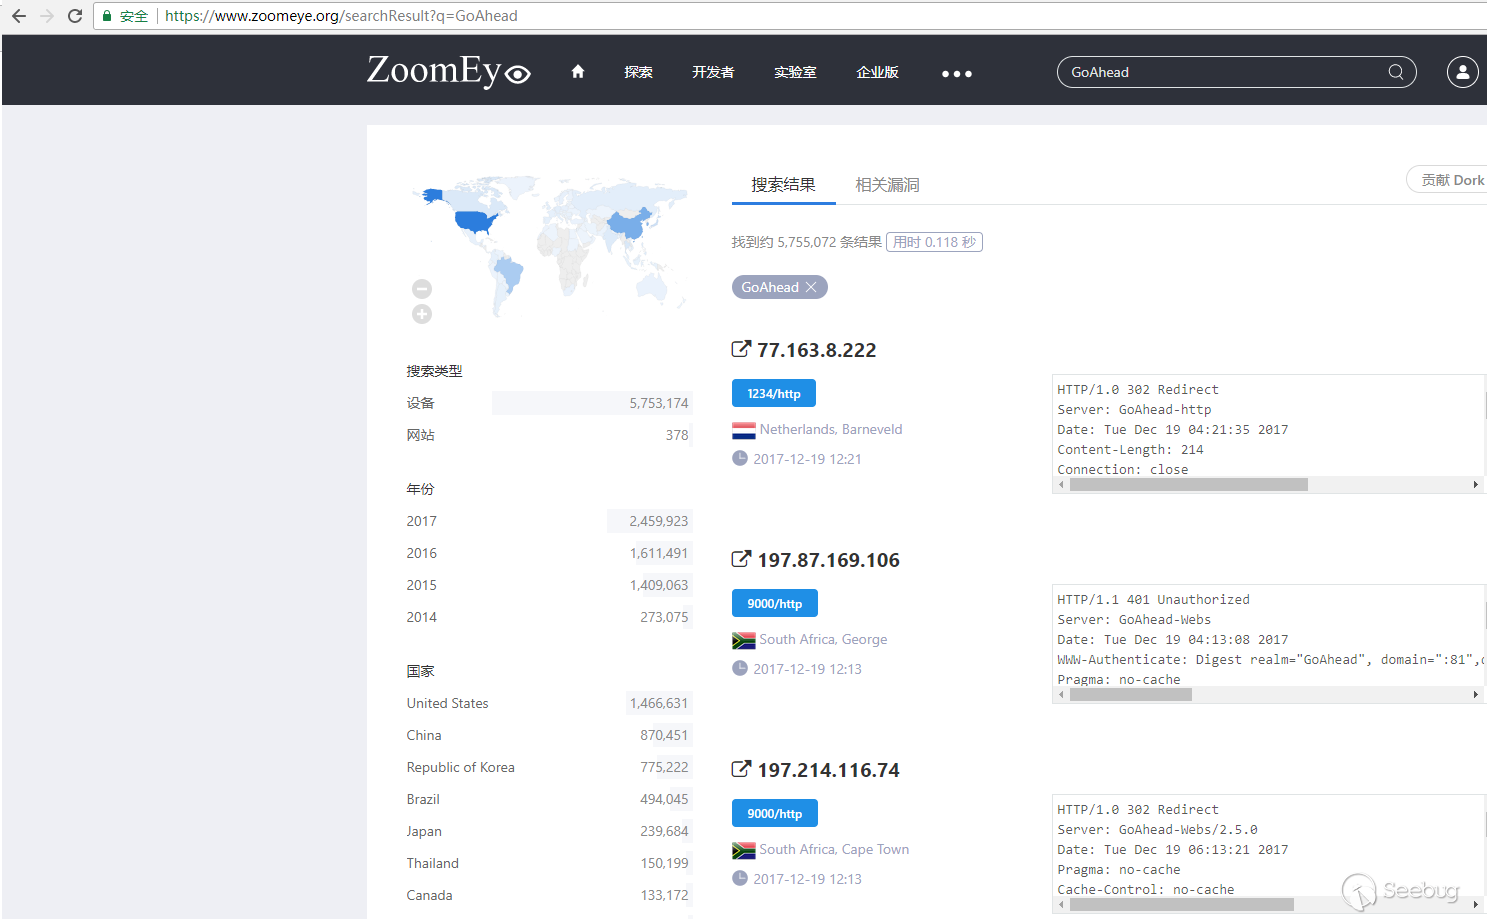Click the clock icon for 197.87.169.106 timestamp

tap(740, 668)
